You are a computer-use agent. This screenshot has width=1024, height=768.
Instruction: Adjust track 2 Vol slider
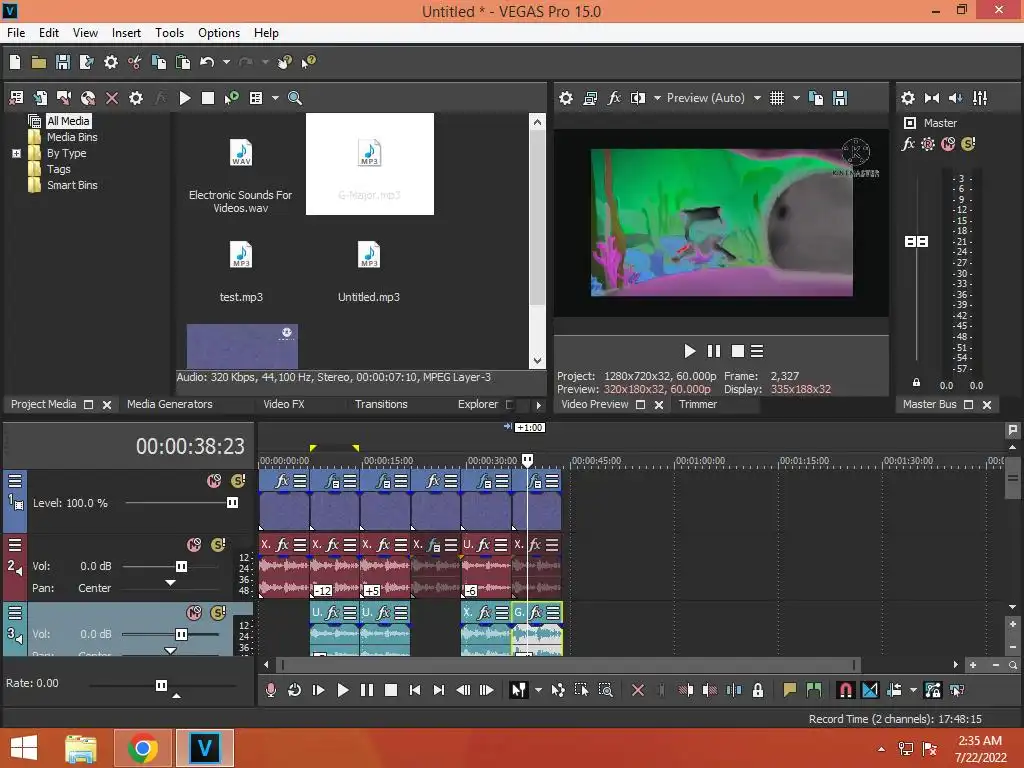pyautogui.click(x=182, y=566)
